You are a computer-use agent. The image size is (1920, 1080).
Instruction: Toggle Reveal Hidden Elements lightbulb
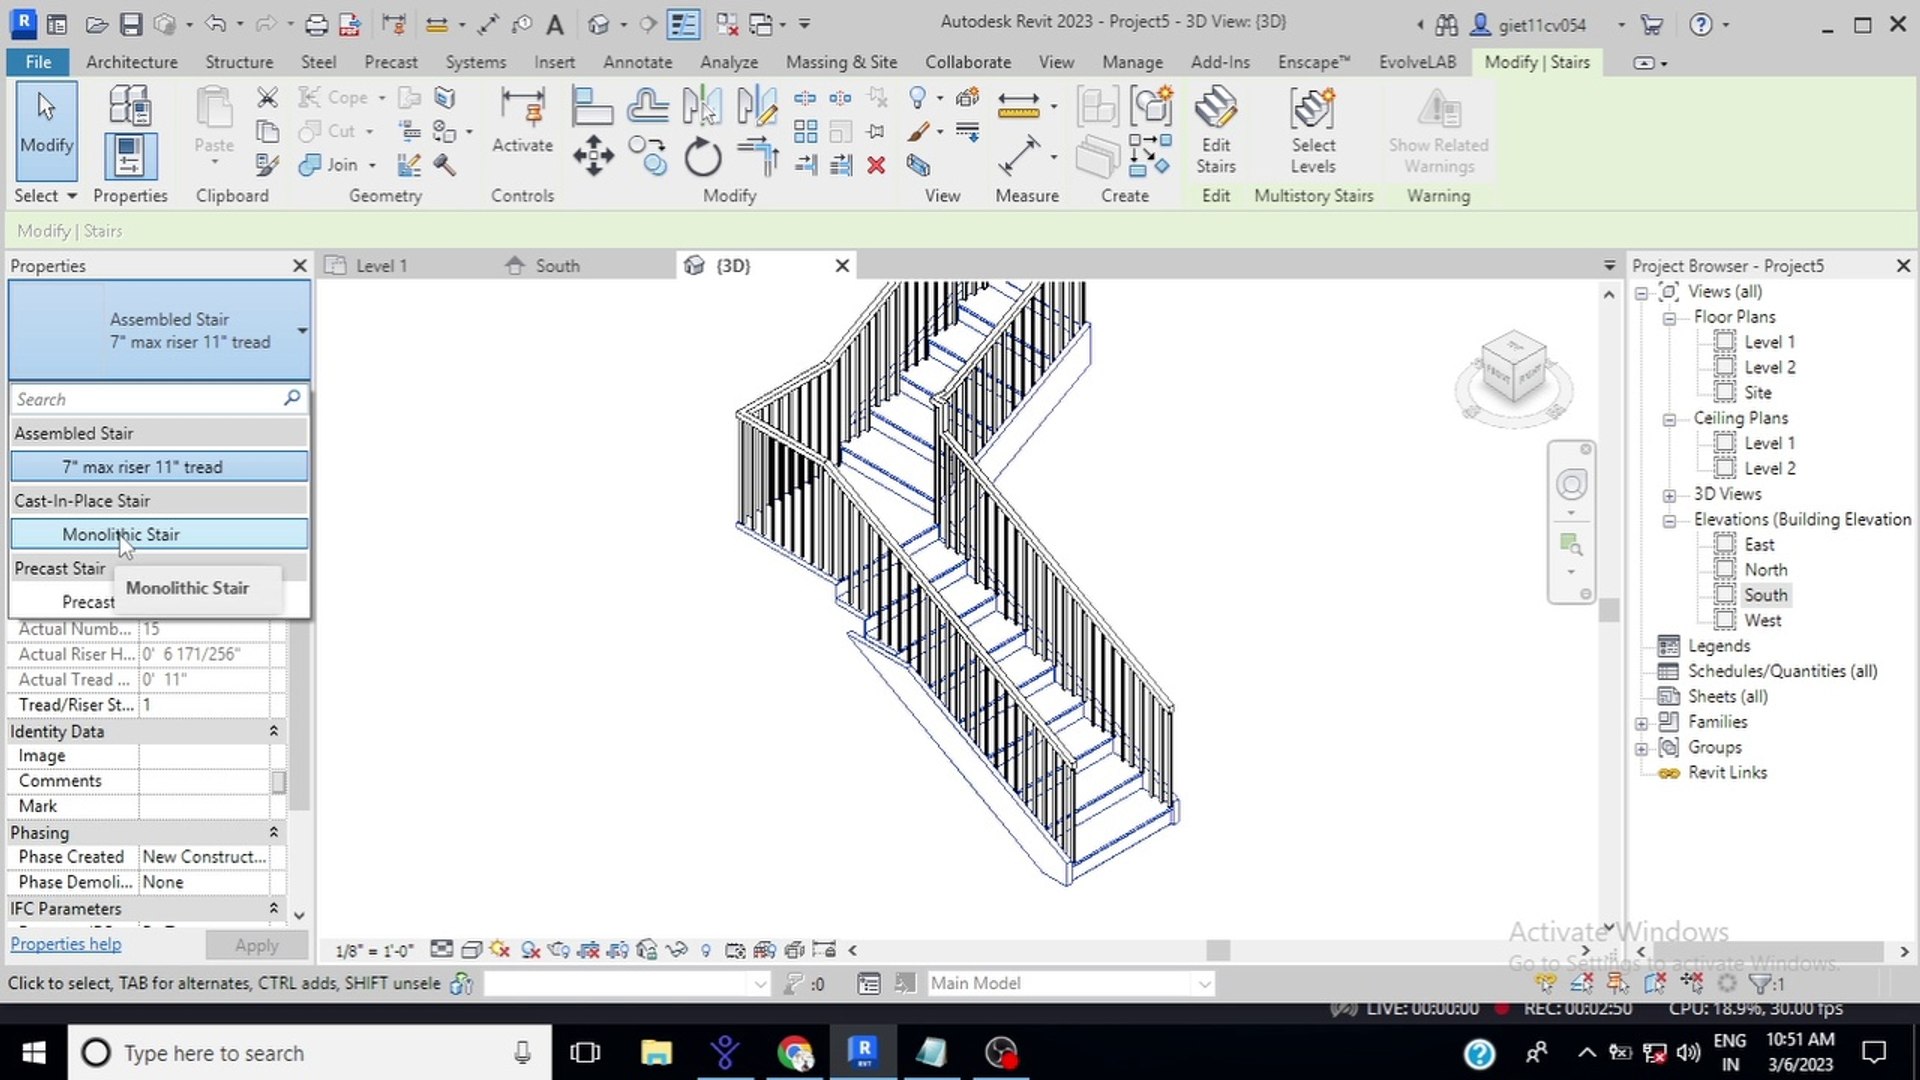click(706, 950)
